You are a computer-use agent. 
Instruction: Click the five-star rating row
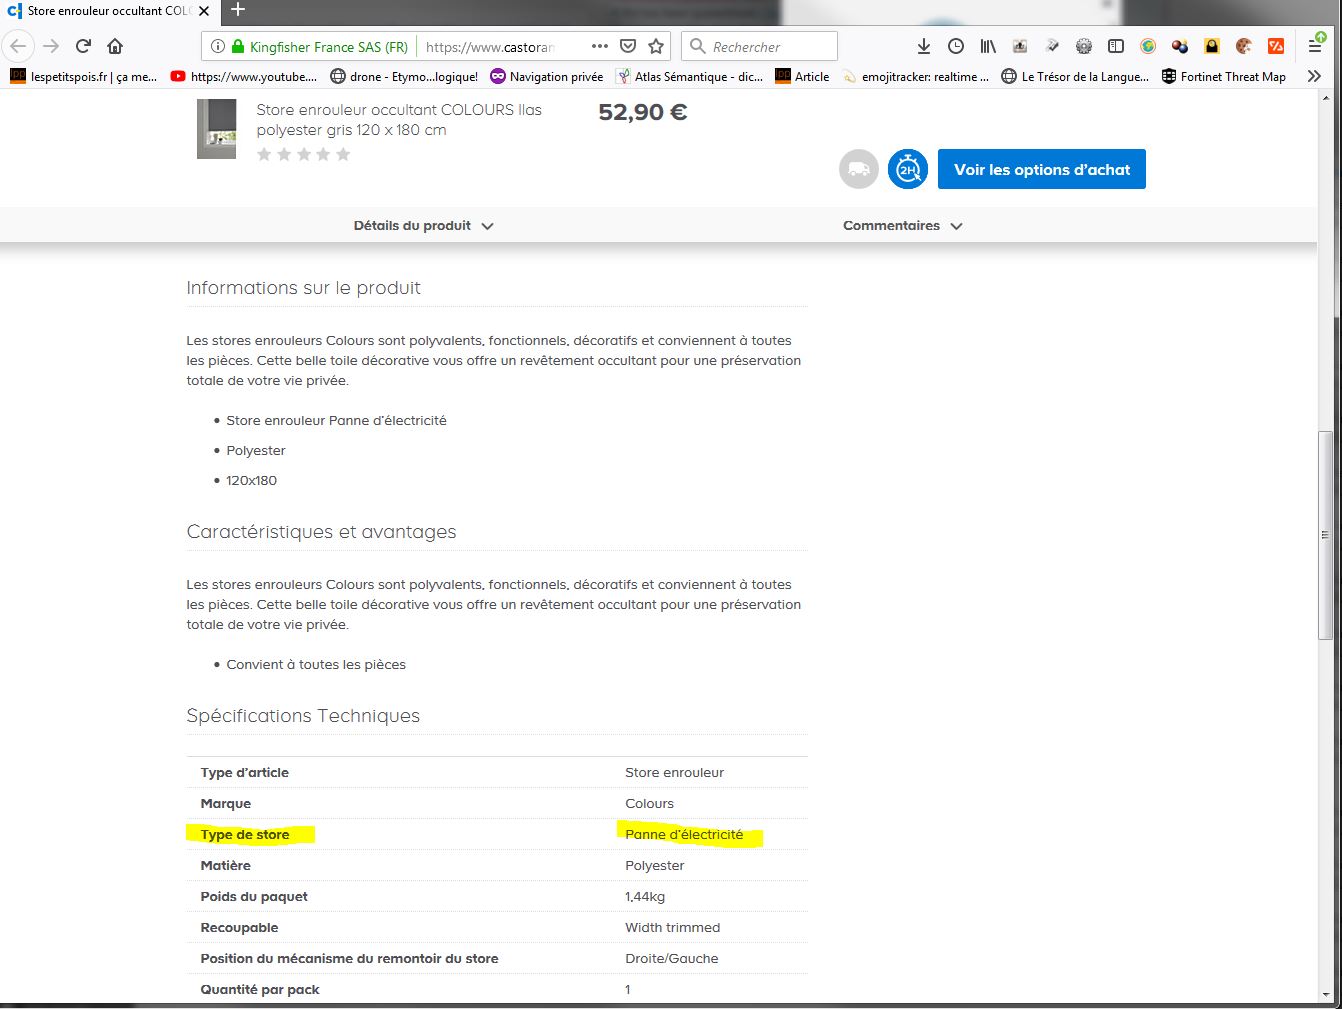tap(304, 154)
